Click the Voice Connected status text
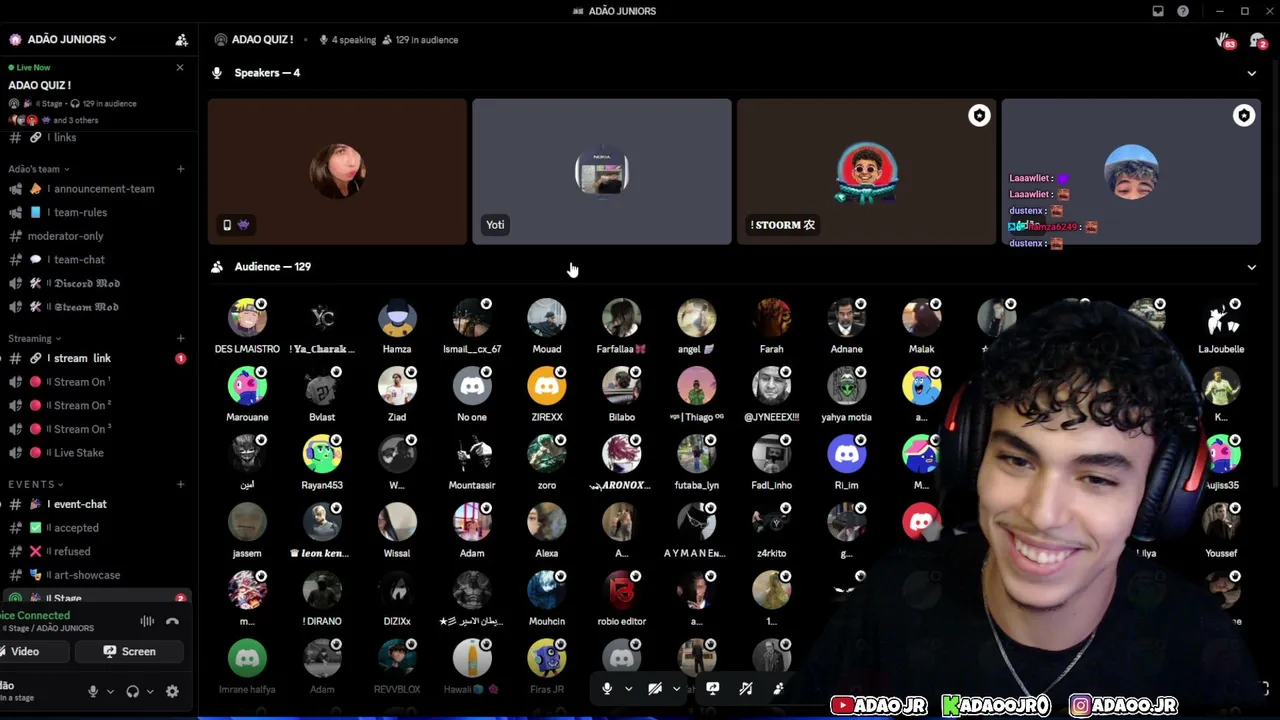This screenshot has height=720, width=1280. 35,616
